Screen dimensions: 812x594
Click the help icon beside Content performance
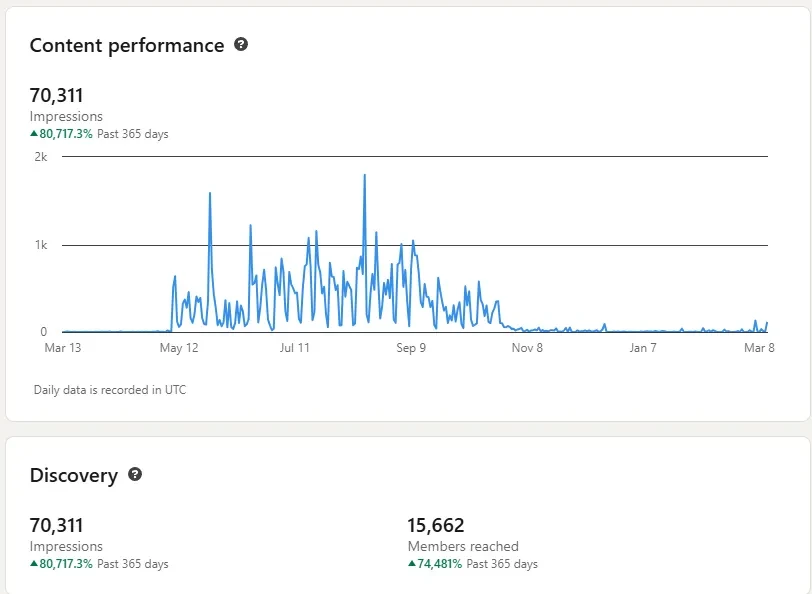click(x=241, y=45)
